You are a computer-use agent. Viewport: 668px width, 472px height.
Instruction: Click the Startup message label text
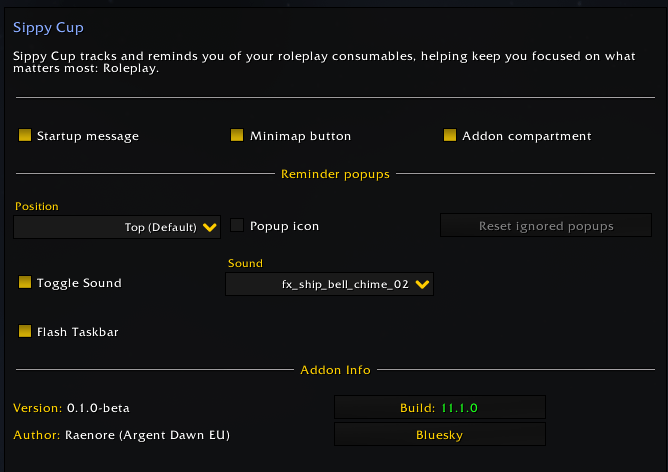(x=88, y=136)
